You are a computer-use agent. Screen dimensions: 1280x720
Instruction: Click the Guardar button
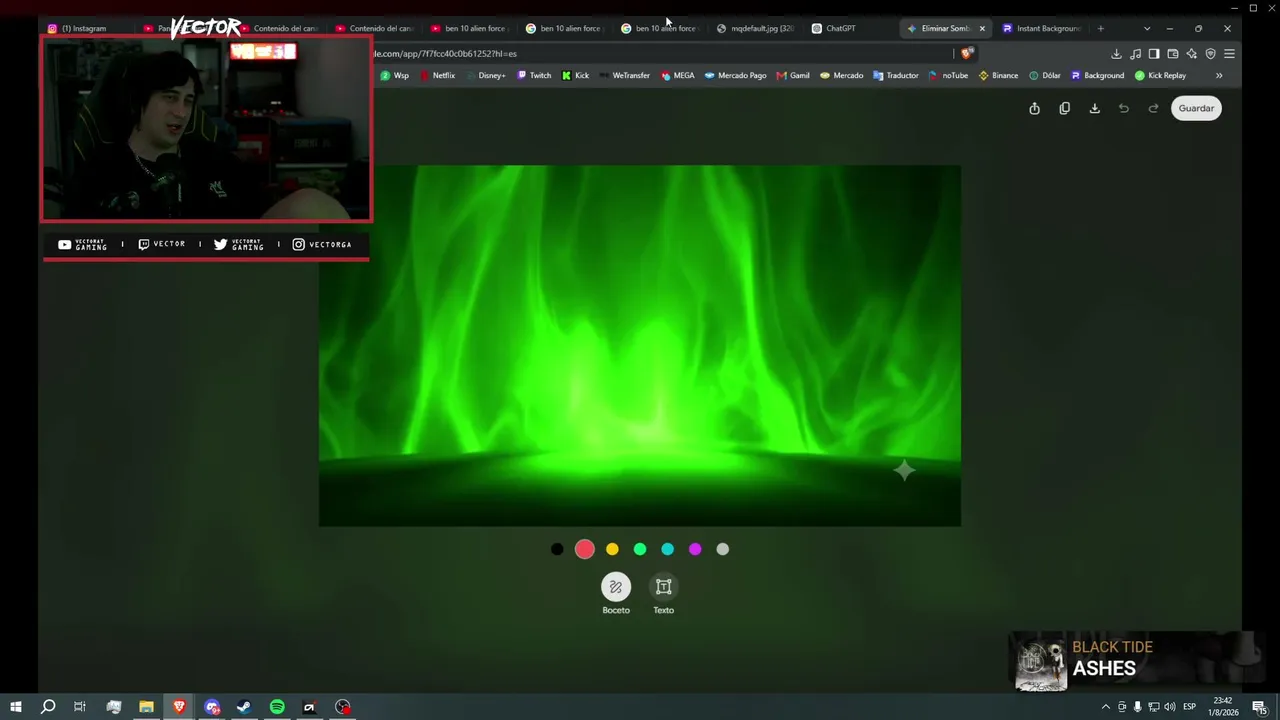click(1196, 108)
